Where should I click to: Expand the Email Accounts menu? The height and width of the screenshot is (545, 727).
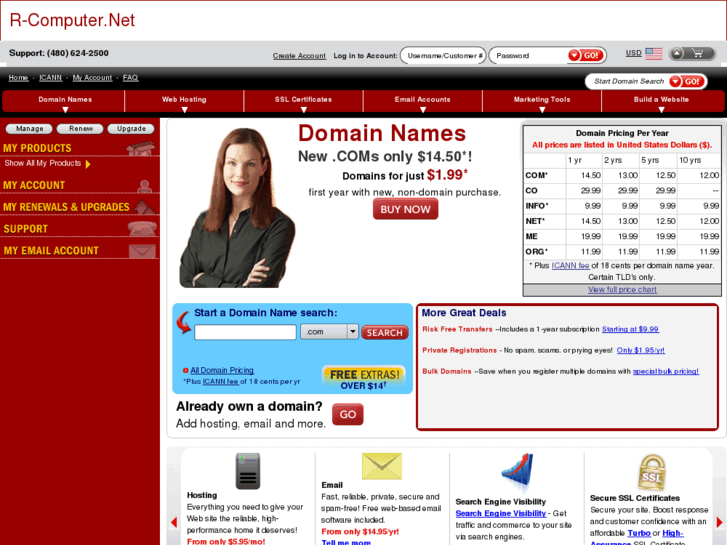[422, 102]
